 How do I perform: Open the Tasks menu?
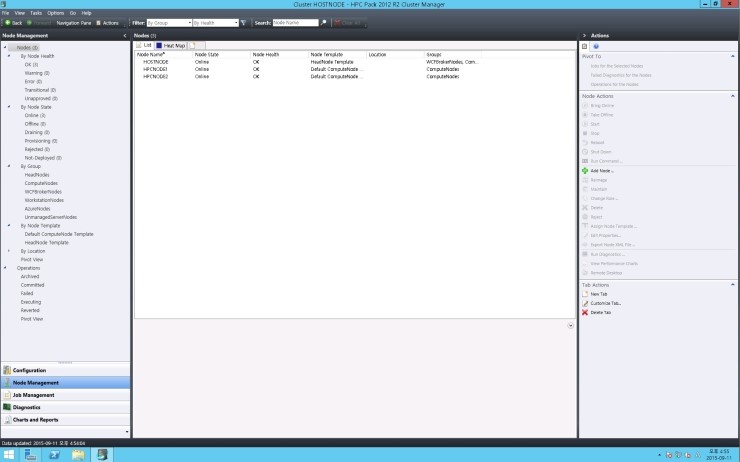pos(36,13)
